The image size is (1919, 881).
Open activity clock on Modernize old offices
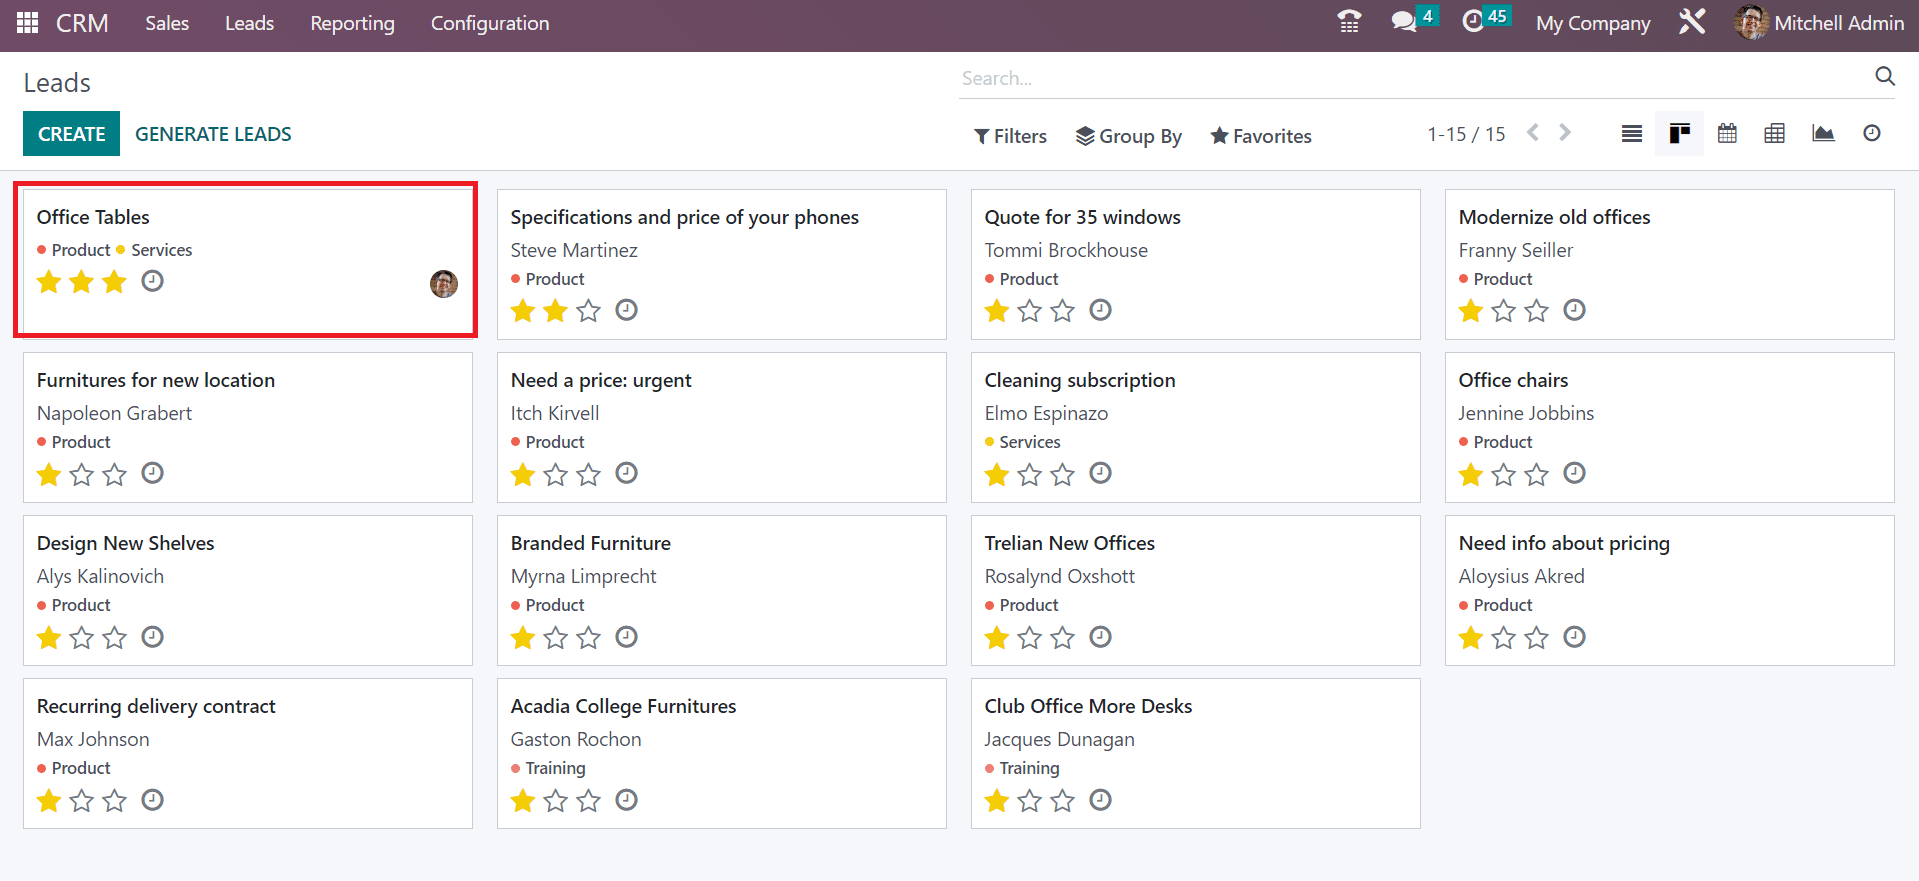(1574, 310)
